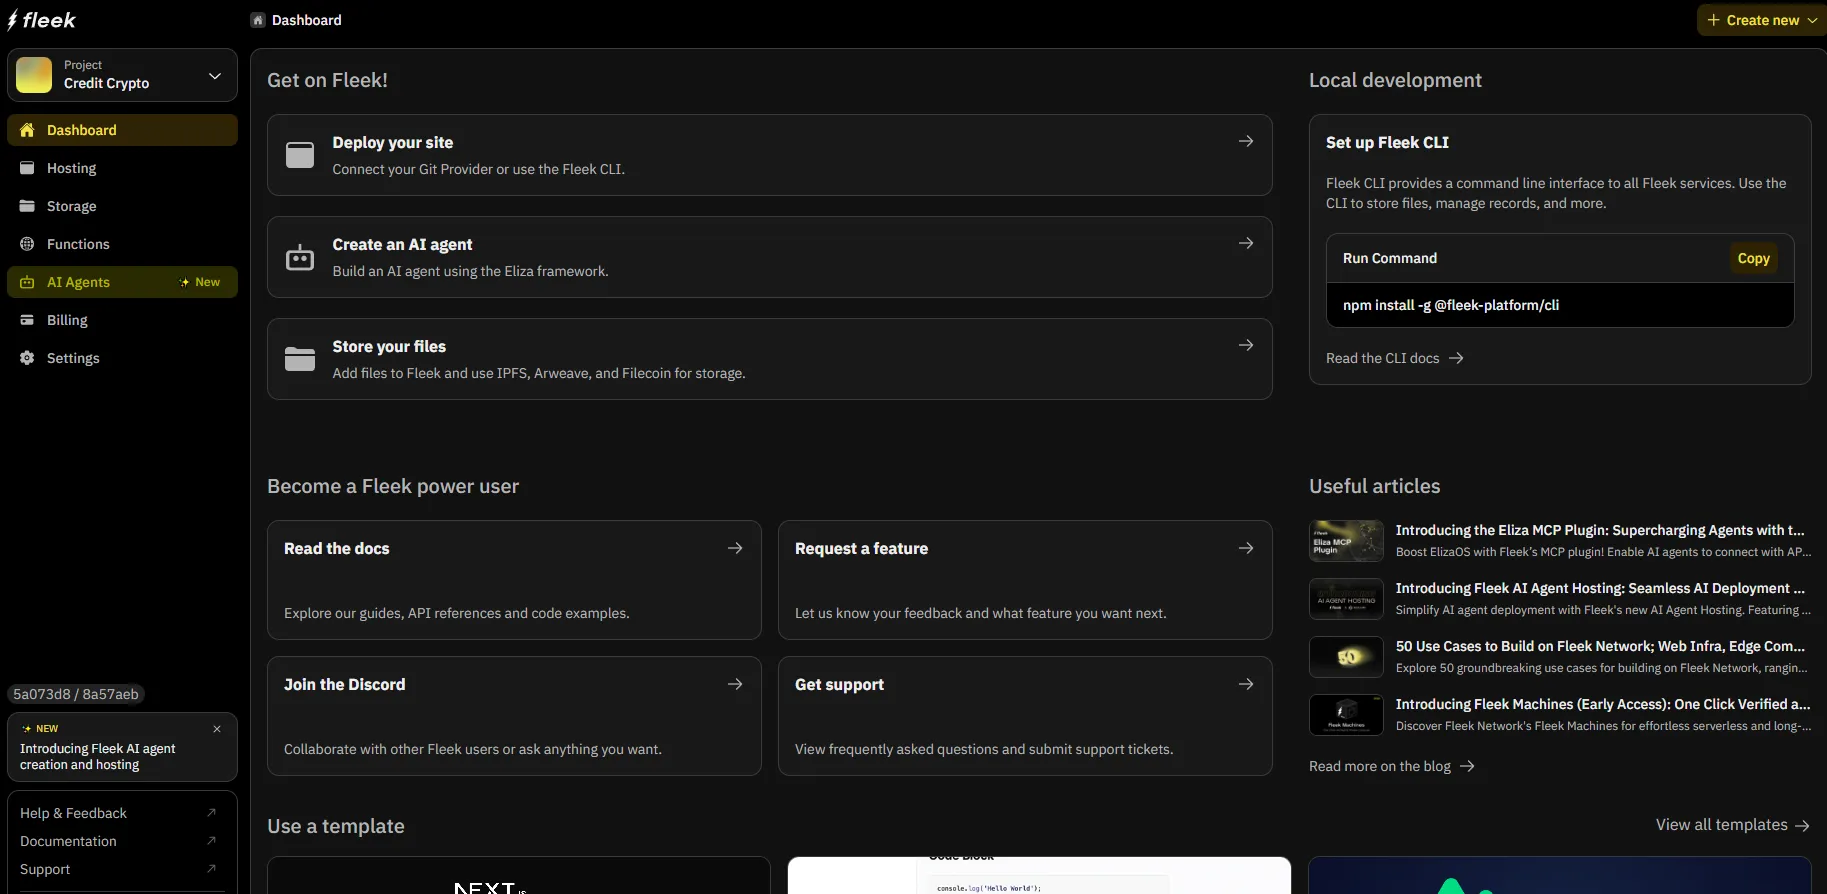This screenshot has width=1827, height=894.
Task: Click the Billing card icon in sidebar
Action: point(27,320)
